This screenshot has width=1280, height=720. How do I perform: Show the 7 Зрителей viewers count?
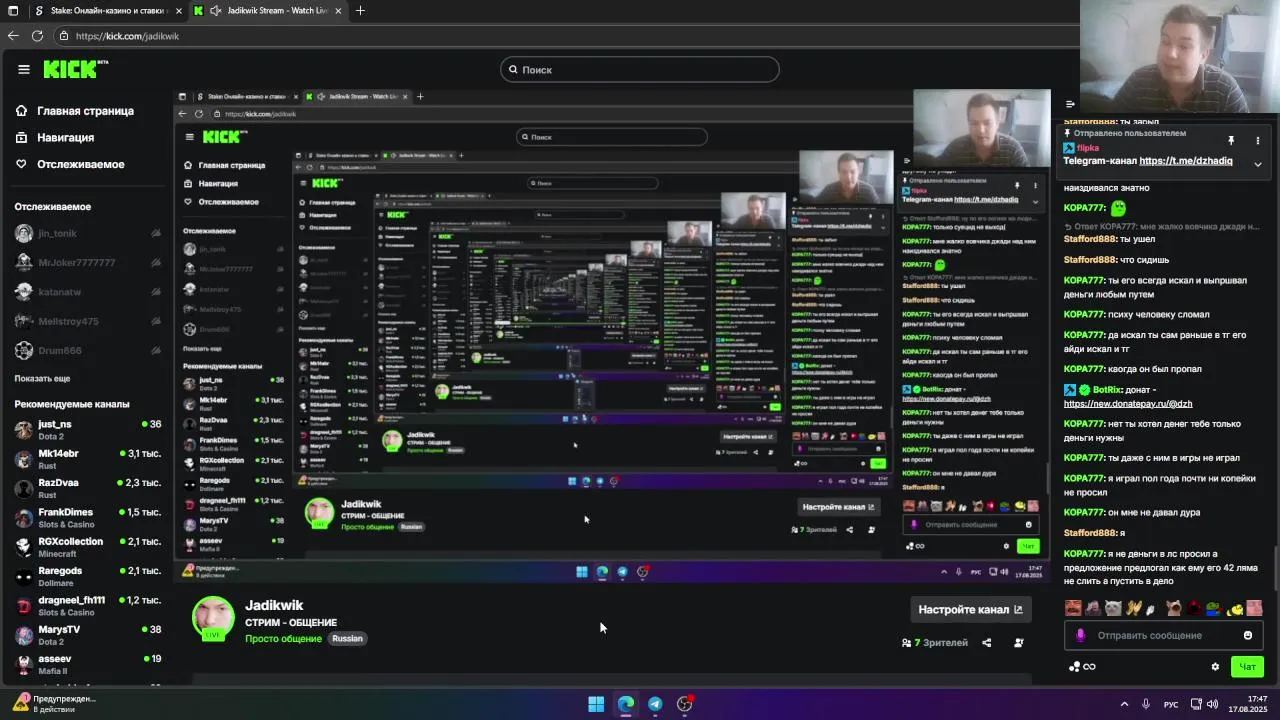(x=935, y=643)
